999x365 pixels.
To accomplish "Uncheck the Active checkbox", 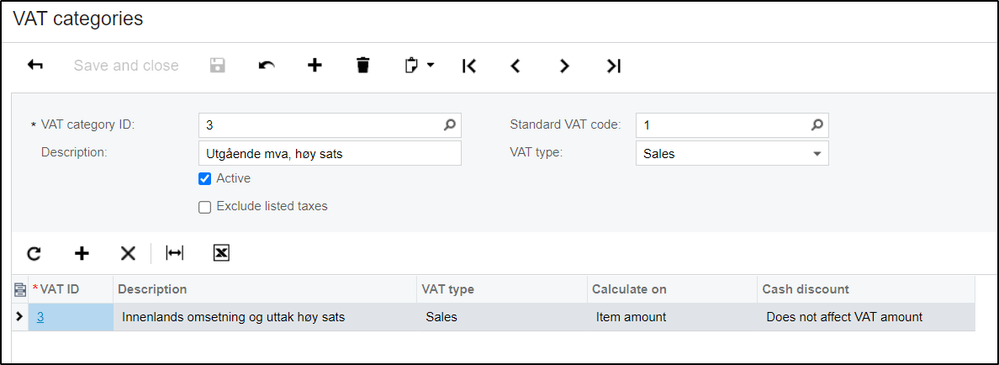I will point(205,179).
